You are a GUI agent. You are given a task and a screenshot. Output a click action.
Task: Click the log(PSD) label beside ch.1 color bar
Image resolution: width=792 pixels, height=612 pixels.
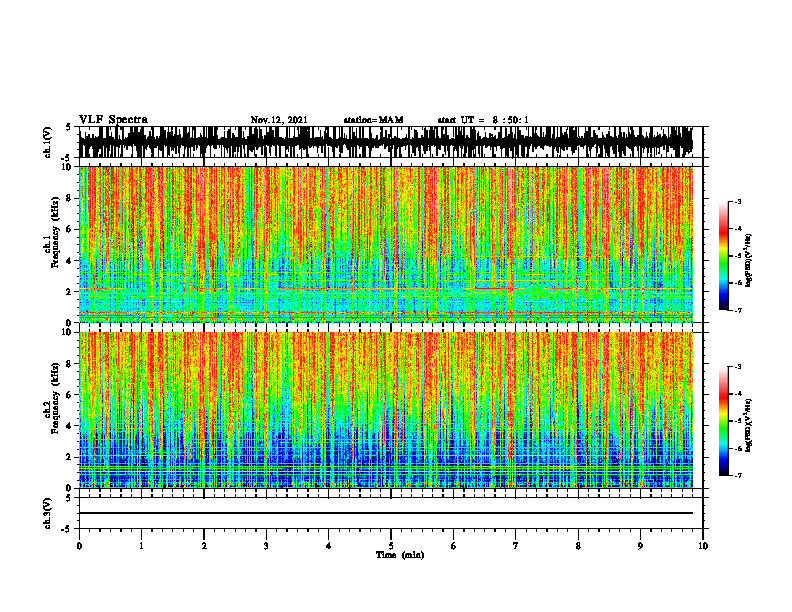point(749,261)
